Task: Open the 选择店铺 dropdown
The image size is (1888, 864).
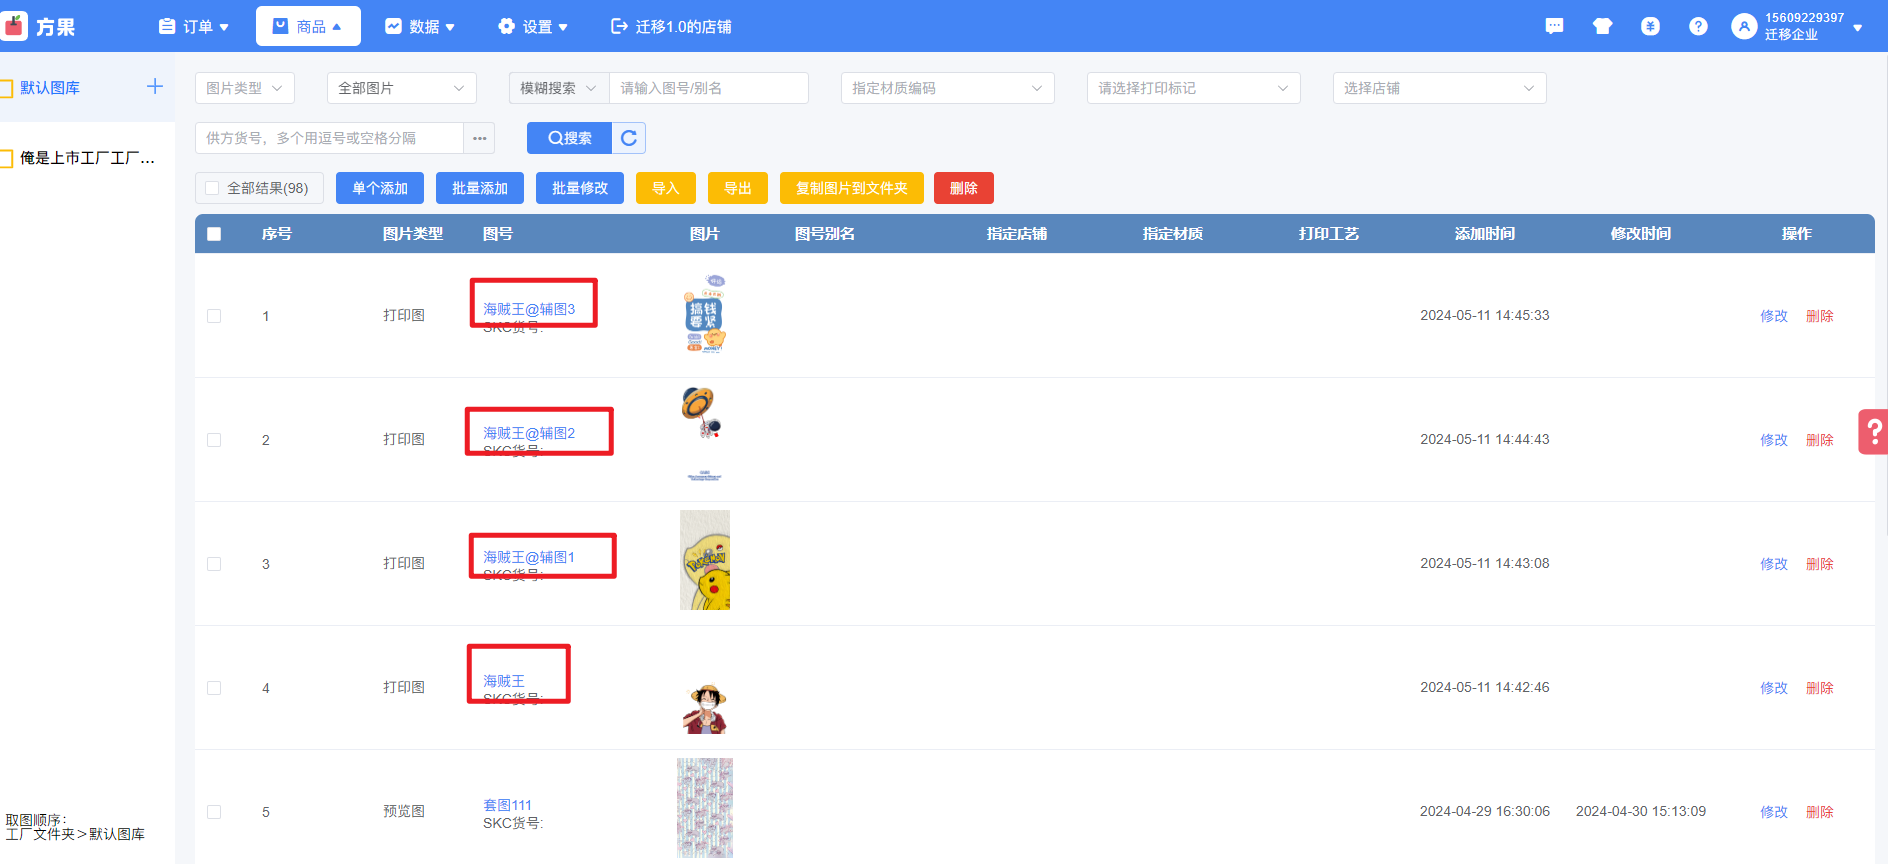Action: click(x=1440, y=88)
